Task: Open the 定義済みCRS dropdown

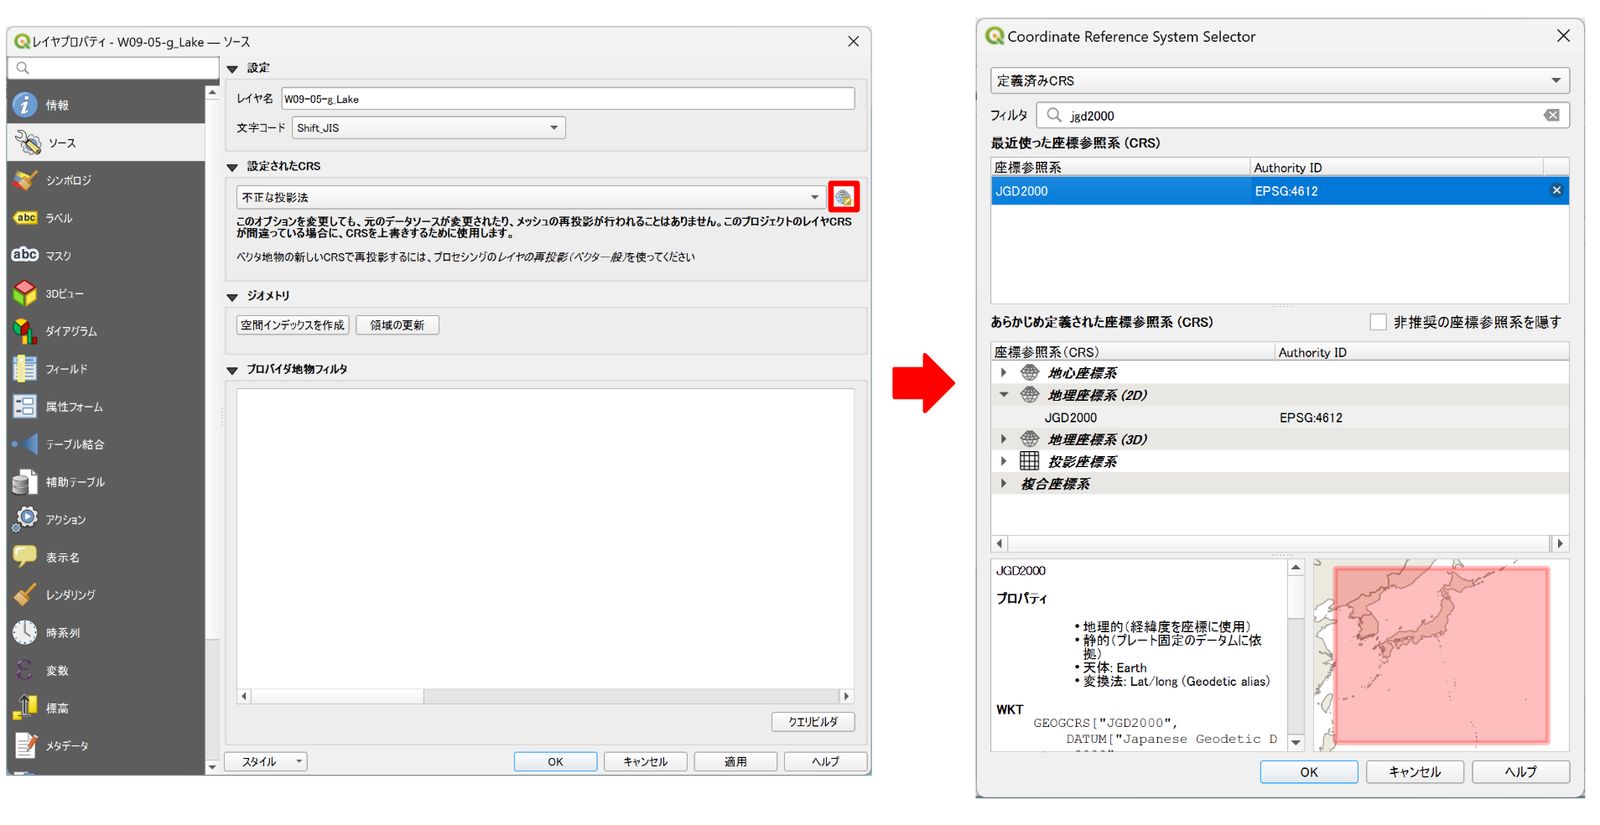Action: pos(1280,80)
